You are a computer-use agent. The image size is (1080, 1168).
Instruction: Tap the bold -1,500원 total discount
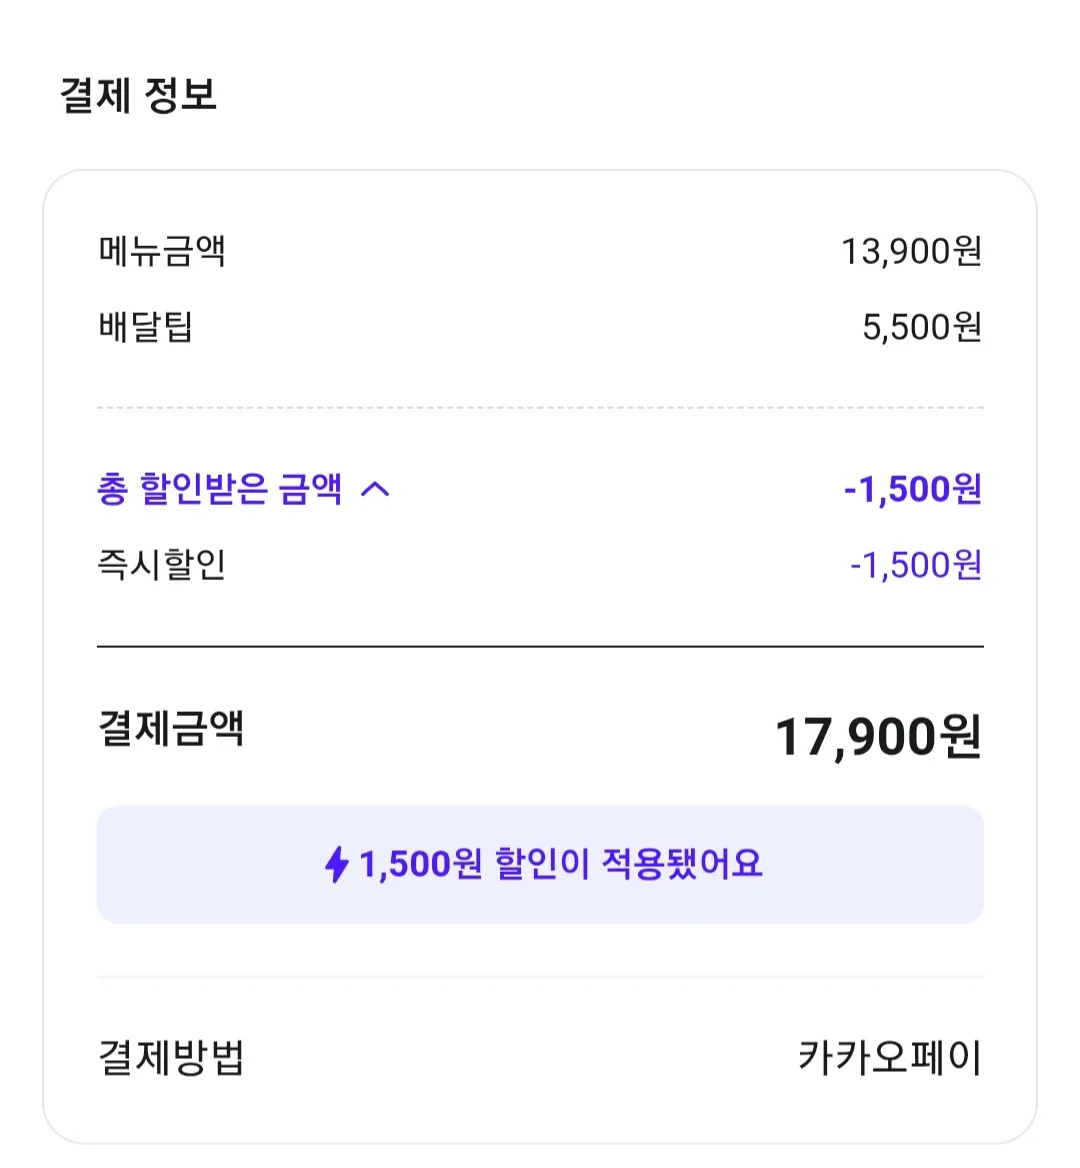point(913,489)
